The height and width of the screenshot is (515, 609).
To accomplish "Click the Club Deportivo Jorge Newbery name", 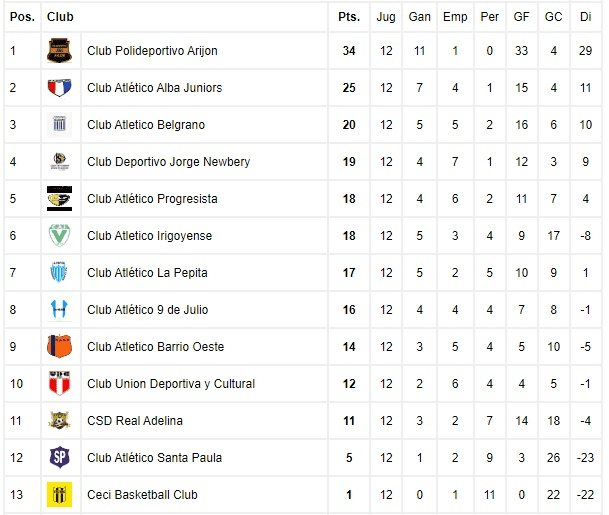I will tap(169, 162).
